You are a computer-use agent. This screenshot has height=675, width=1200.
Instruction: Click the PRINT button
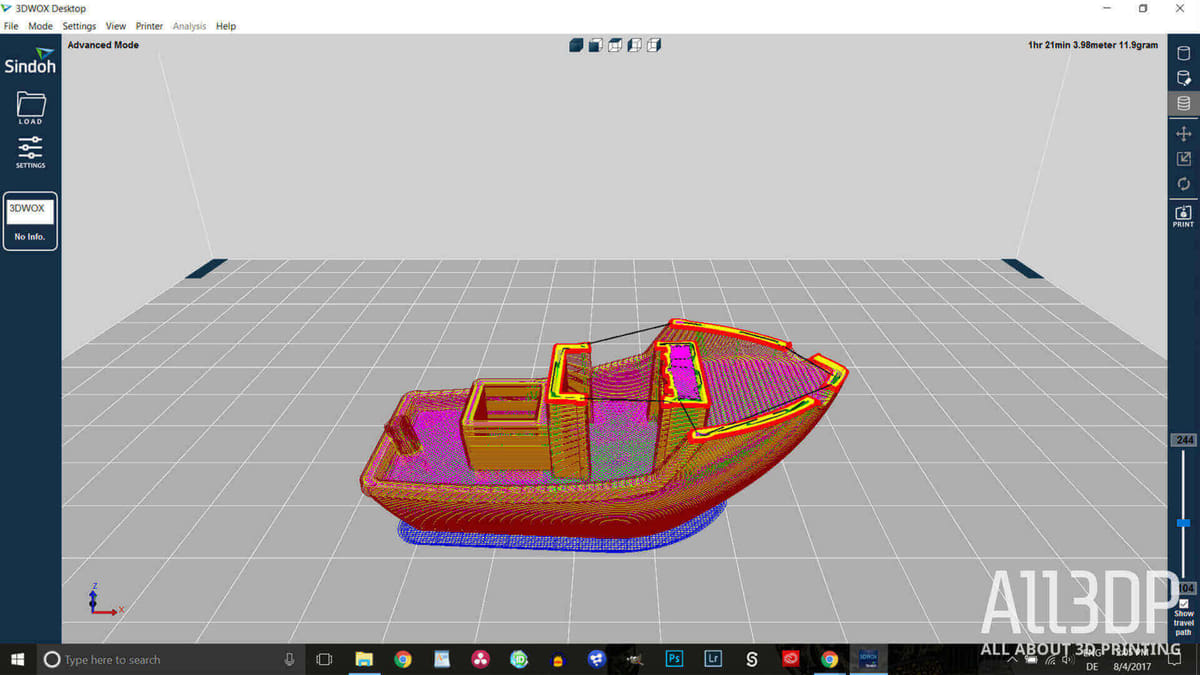[x=1184, y=216]
